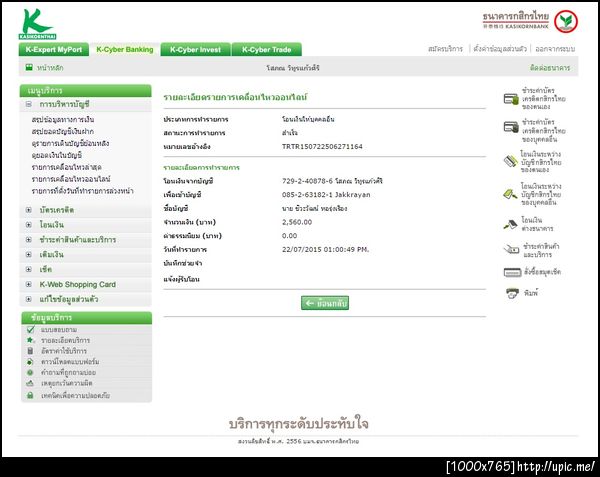The height and width of the screenshot is (477, 600).
Task: Click the fee value 0.00
Action: pos(290,236)
